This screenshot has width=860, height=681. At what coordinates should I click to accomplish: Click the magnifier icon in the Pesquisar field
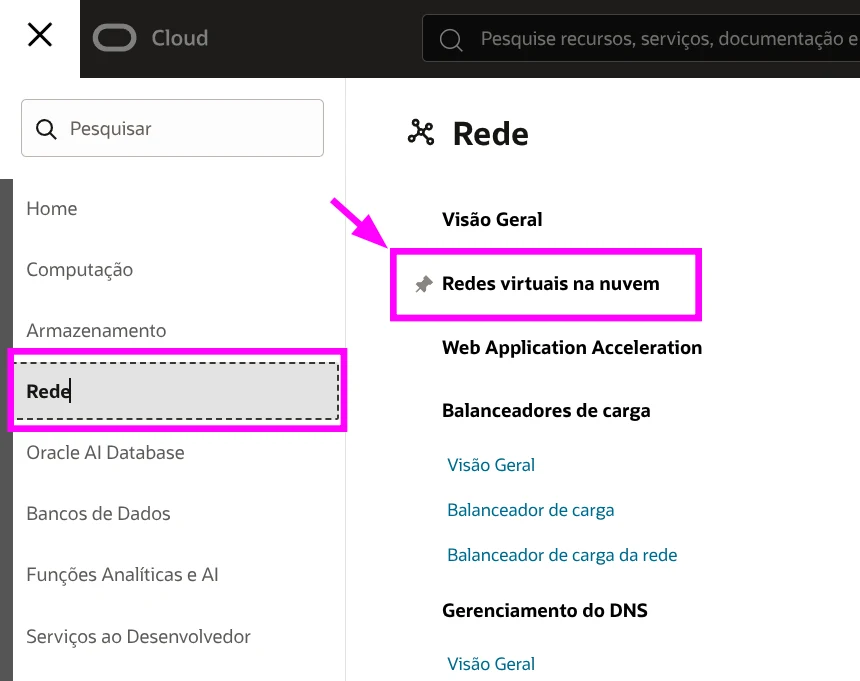[46, 129]
